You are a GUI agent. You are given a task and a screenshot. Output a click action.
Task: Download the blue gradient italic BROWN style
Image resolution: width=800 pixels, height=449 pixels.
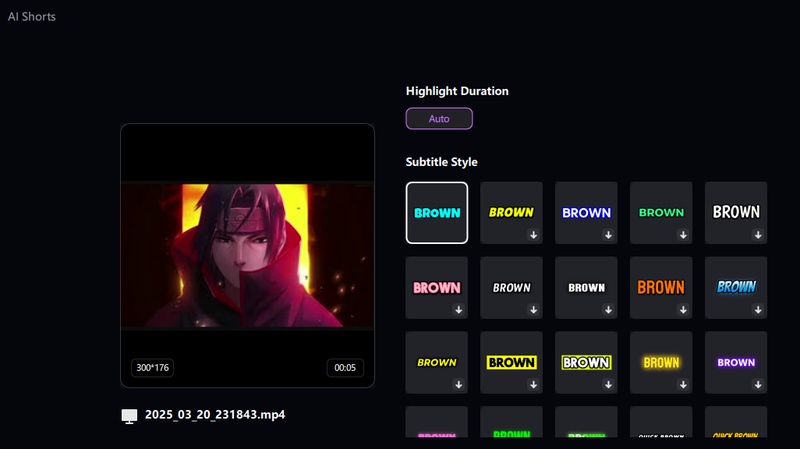click(x=758, y=310)
